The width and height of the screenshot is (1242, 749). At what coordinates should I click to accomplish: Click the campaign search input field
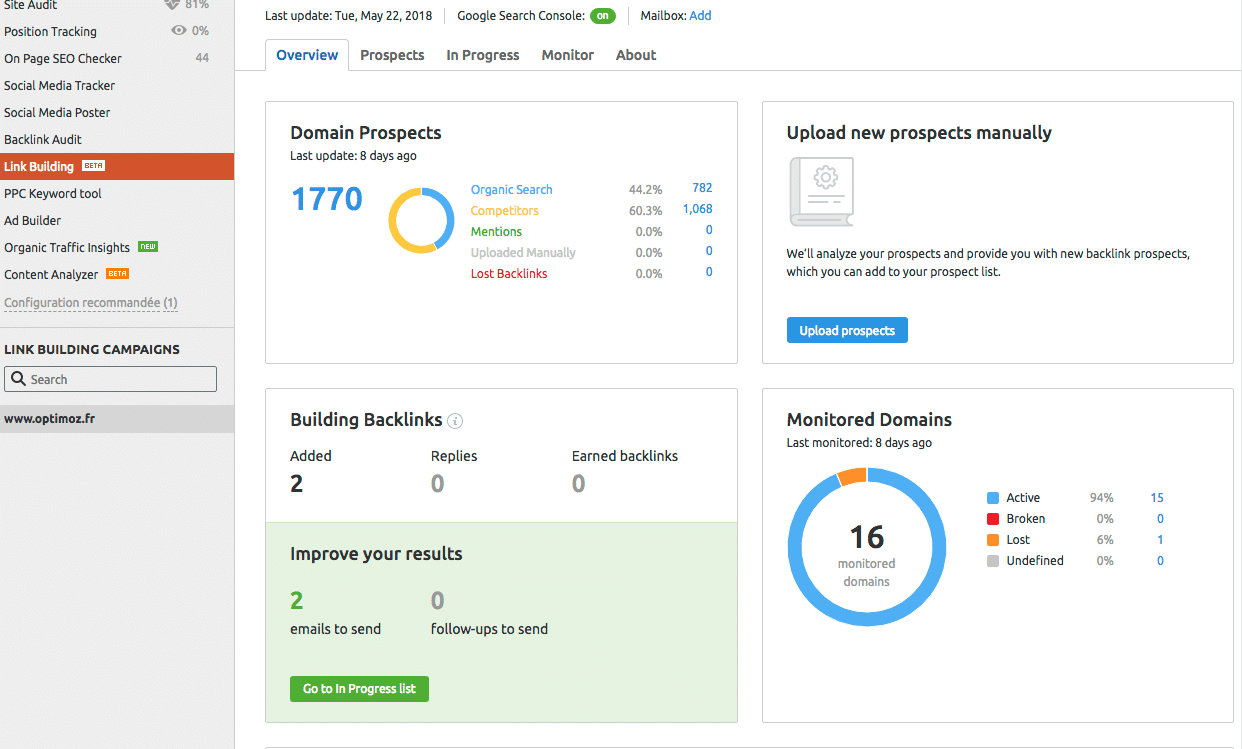(x=110, y=379)
